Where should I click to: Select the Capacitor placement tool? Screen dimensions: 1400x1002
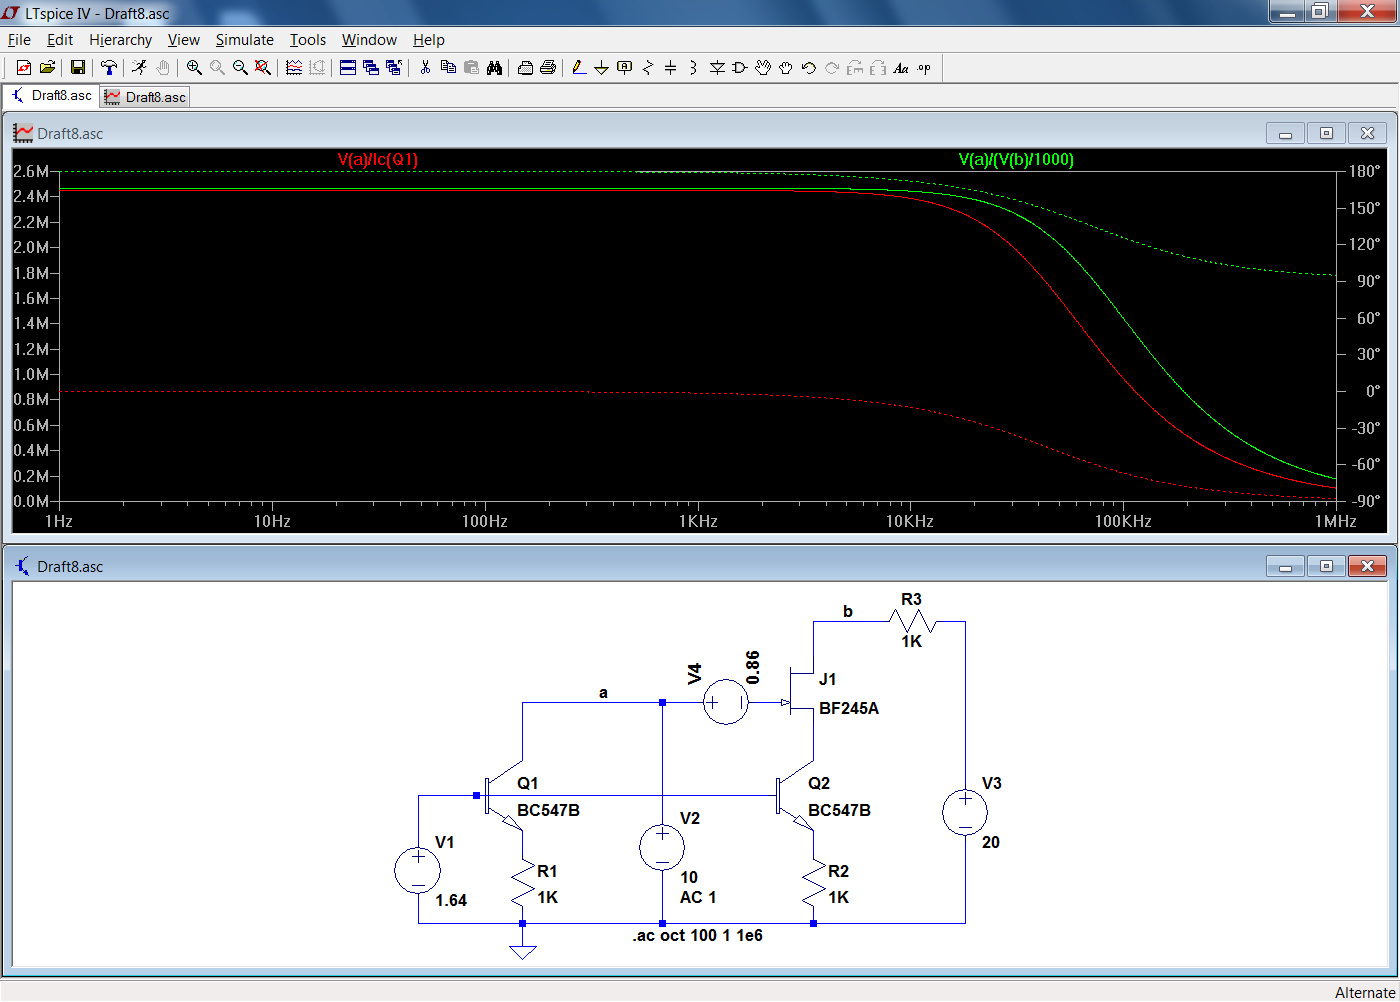point(670,67)
